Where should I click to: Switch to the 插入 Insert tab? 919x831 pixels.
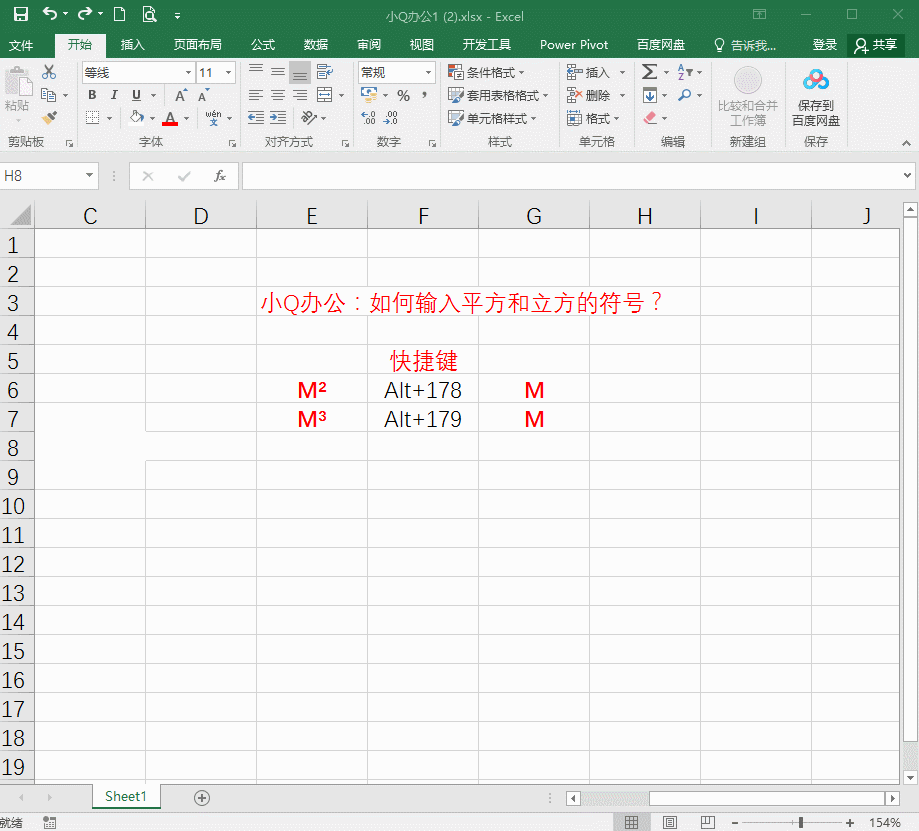coord(132,45)
